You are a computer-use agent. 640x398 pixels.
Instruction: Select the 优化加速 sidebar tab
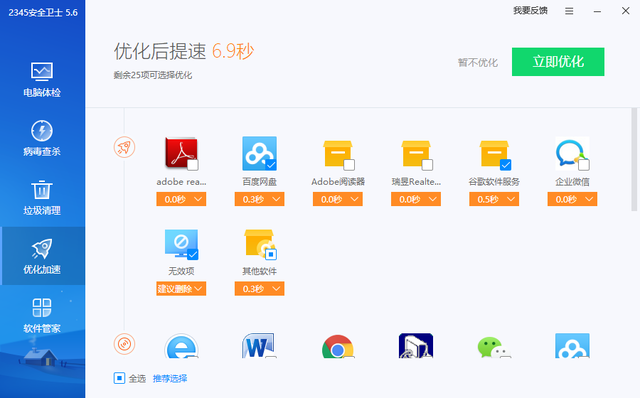pos(42,256)
